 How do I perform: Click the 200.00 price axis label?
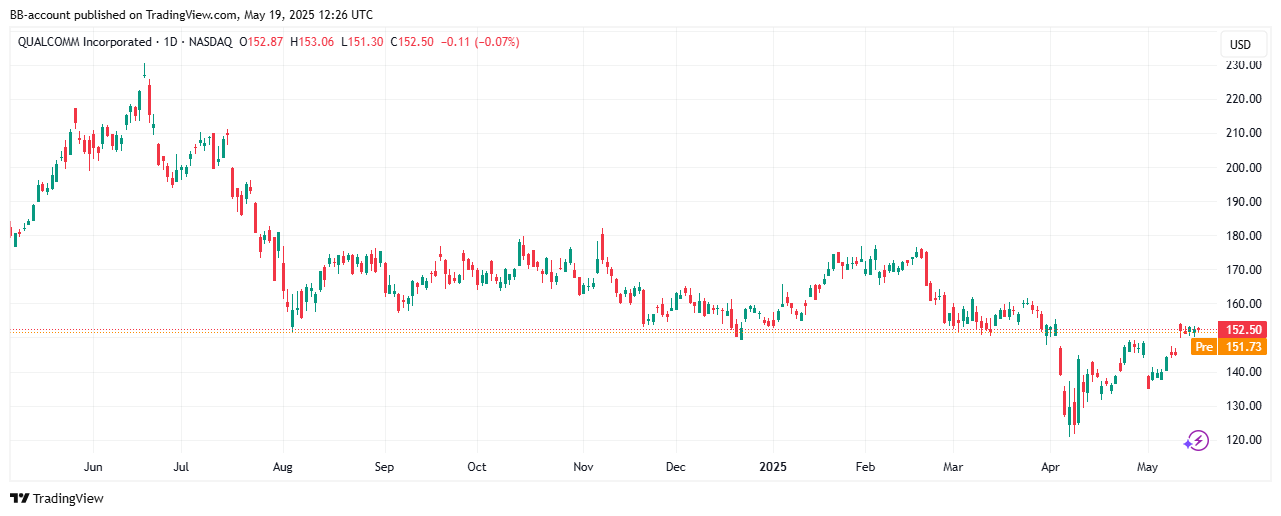tap(1244, 167)
